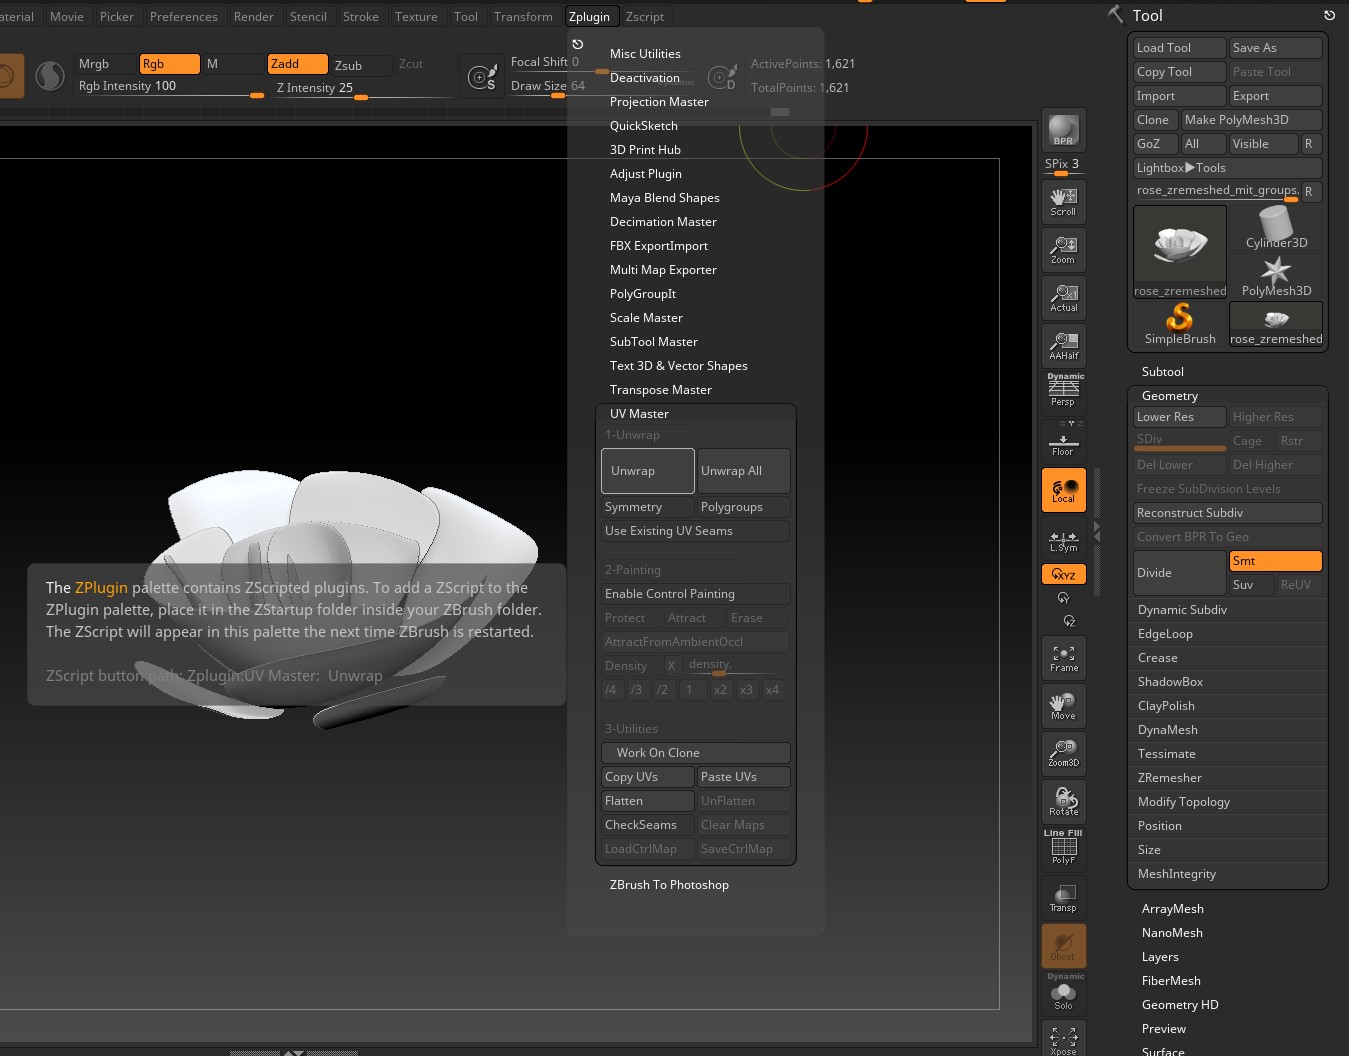
Task: Select the PolyMesh3D star tool
Action: pos(1276,277)
